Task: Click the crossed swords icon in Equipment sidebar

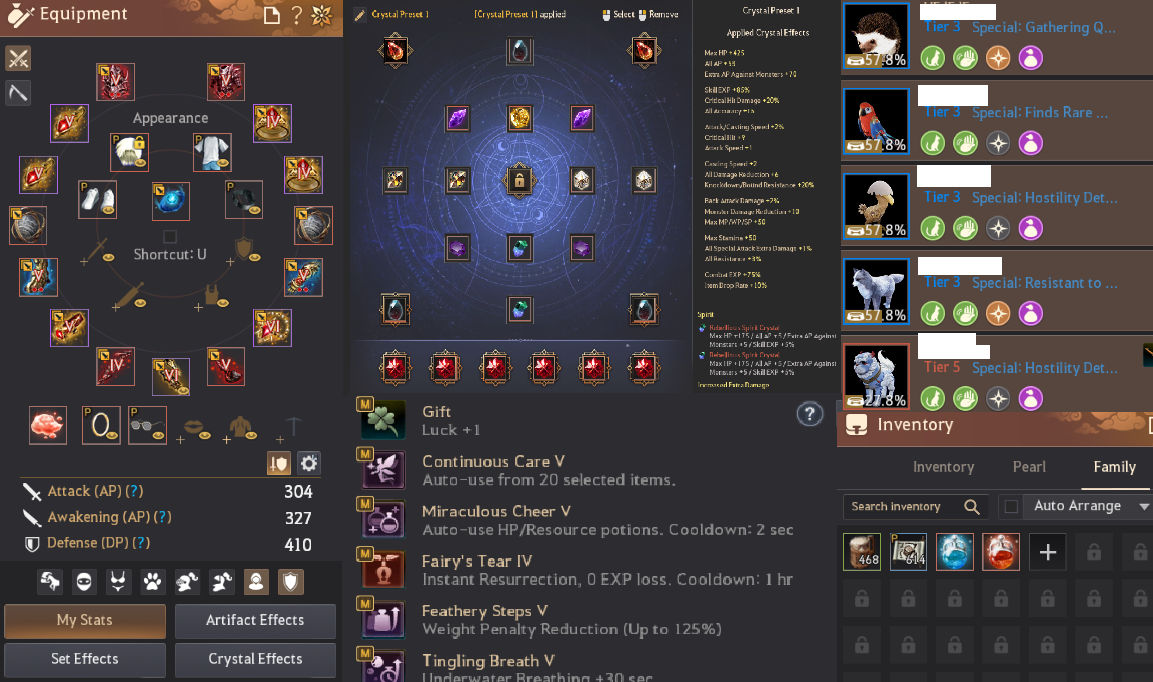Action: (x=18, y=58)
